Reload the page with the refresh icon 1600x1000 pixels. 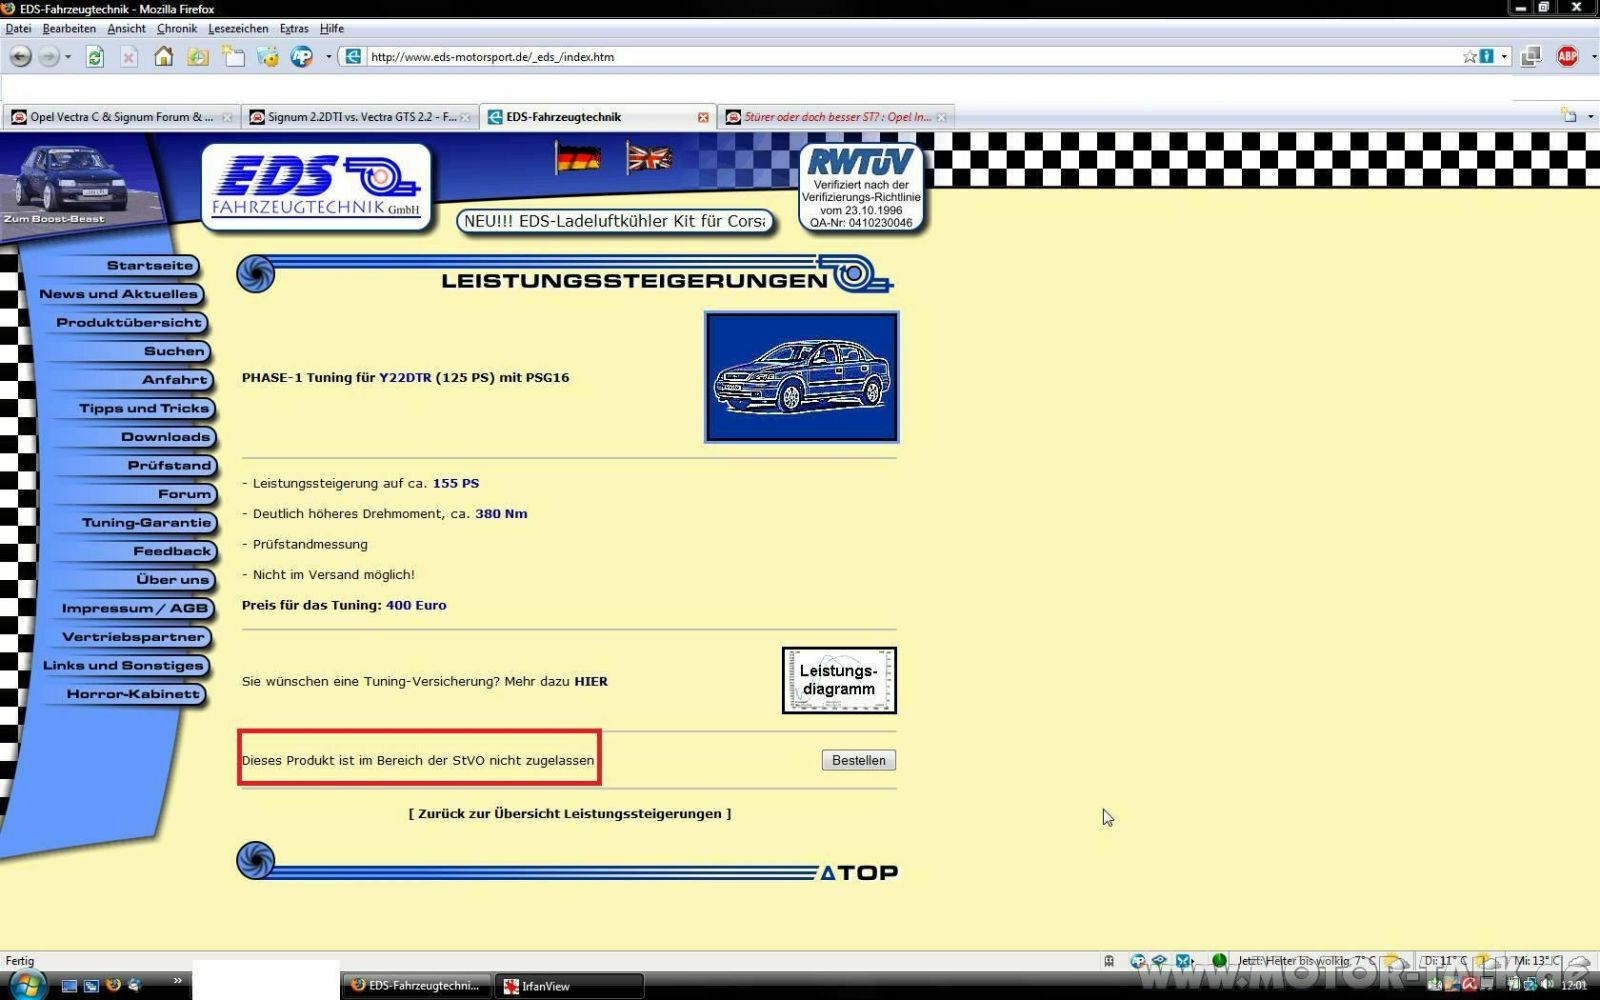click(95, 57)
